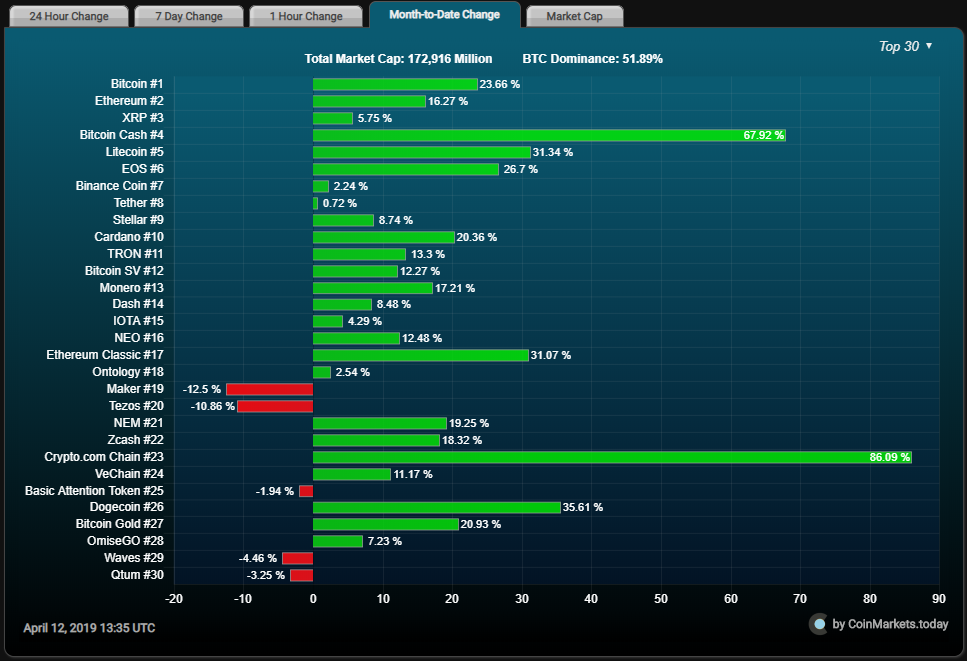Click the red Maker #19 bar
This screenshot has height=661, width=967.
point(270,389)
